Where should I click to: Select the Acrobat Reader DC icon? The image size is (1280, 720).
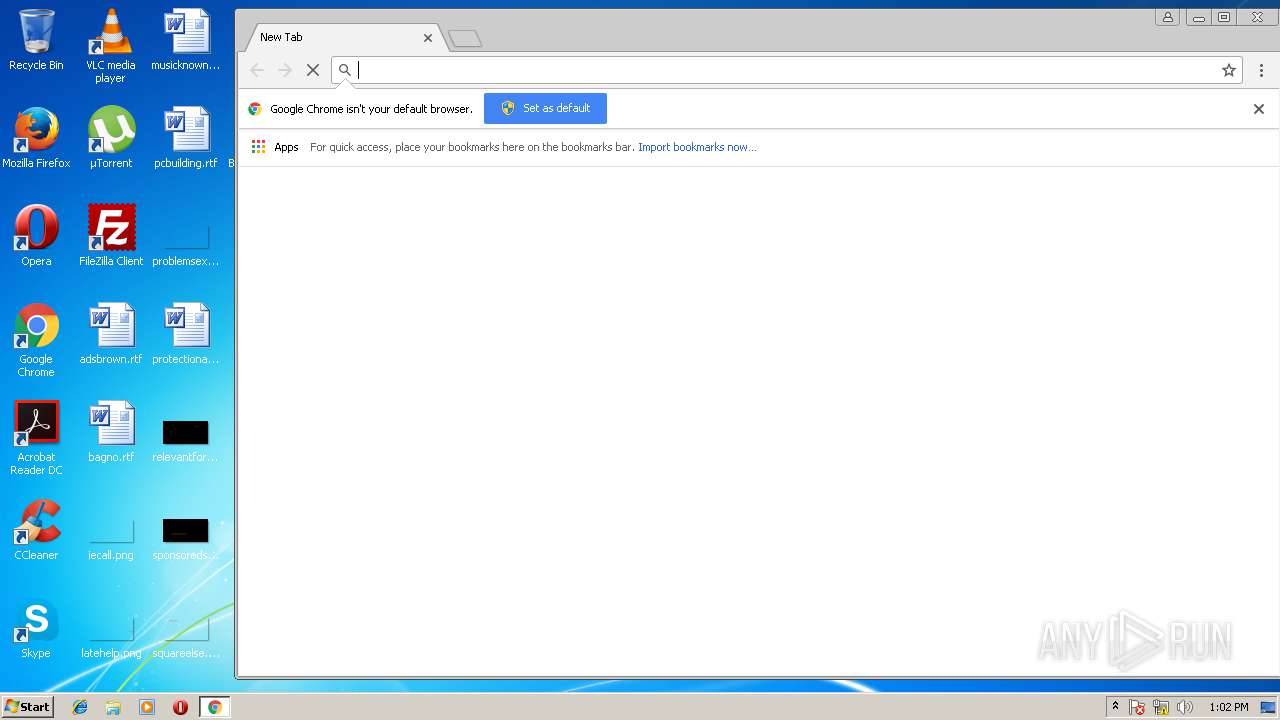pyautogui.click(x=36, y=438)
